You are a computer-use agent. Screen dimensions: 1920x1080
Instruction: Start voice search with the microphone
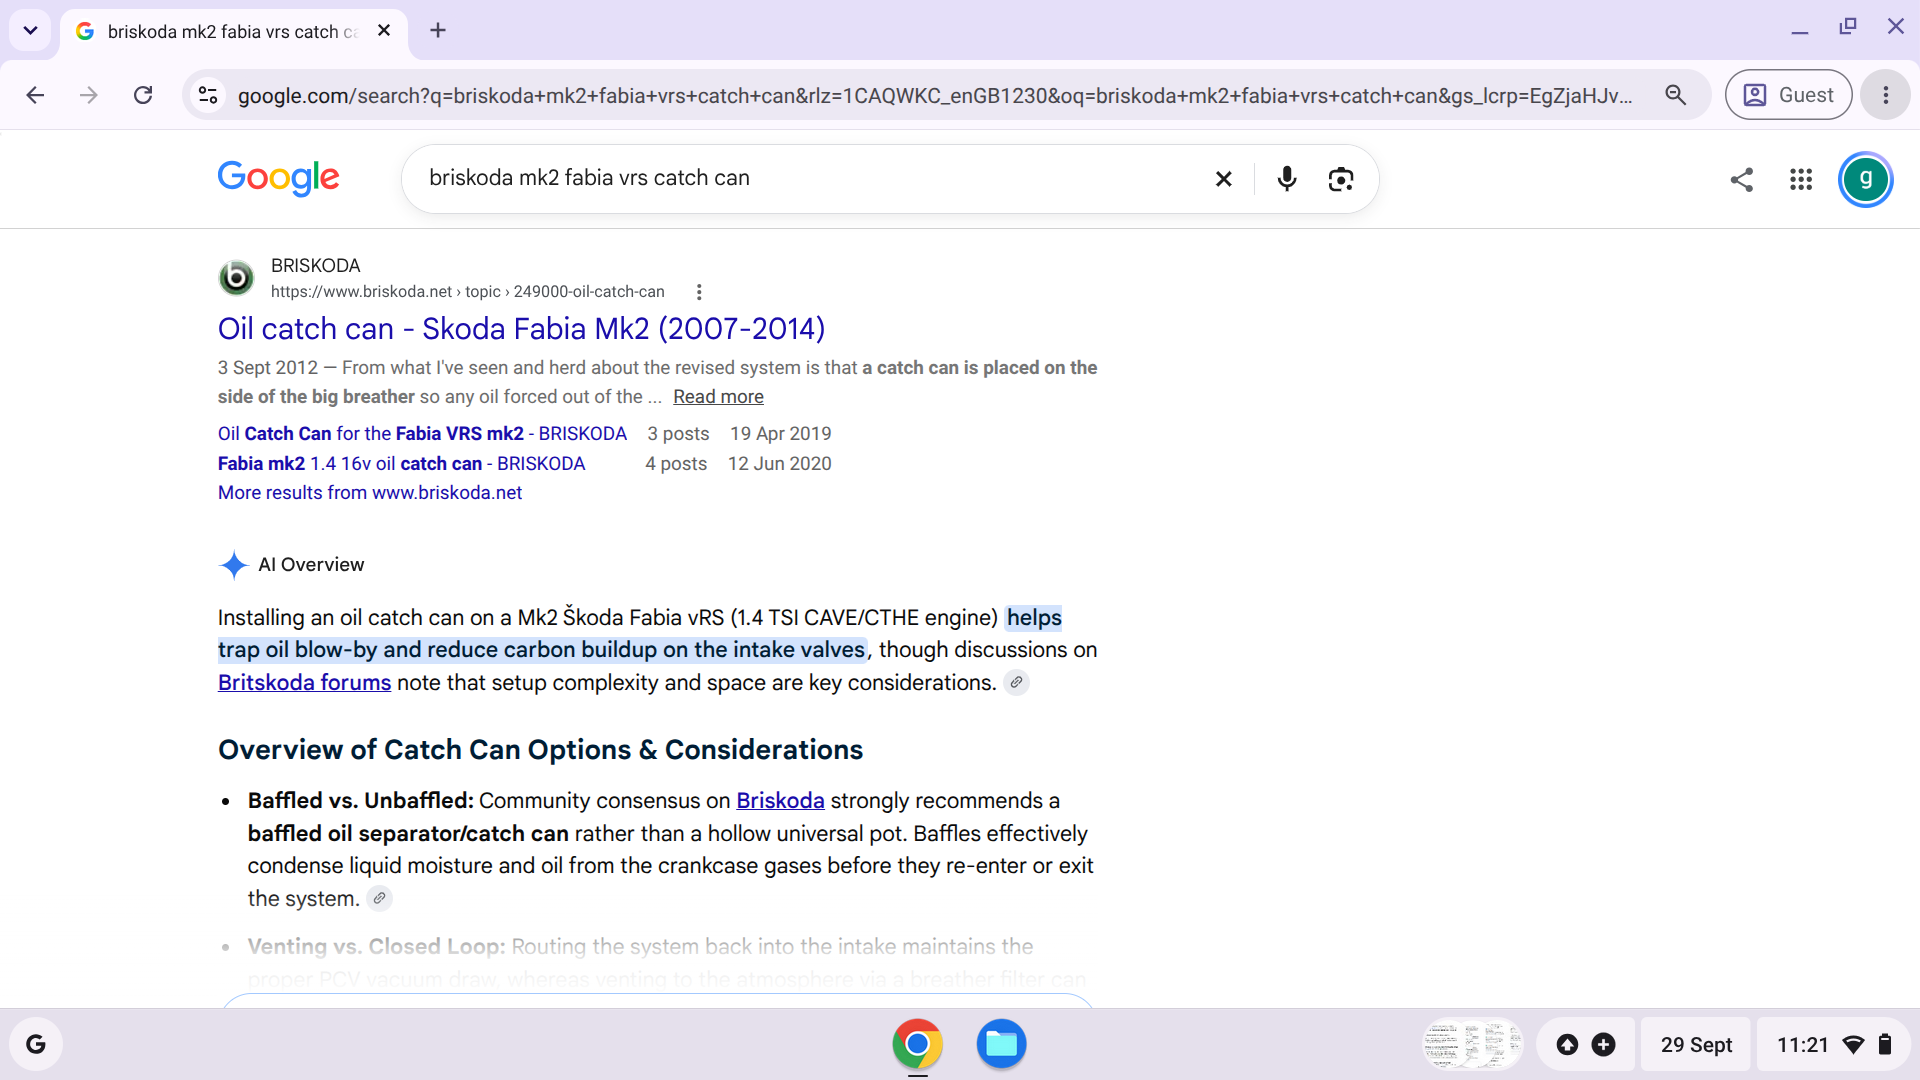[1287, 179]
